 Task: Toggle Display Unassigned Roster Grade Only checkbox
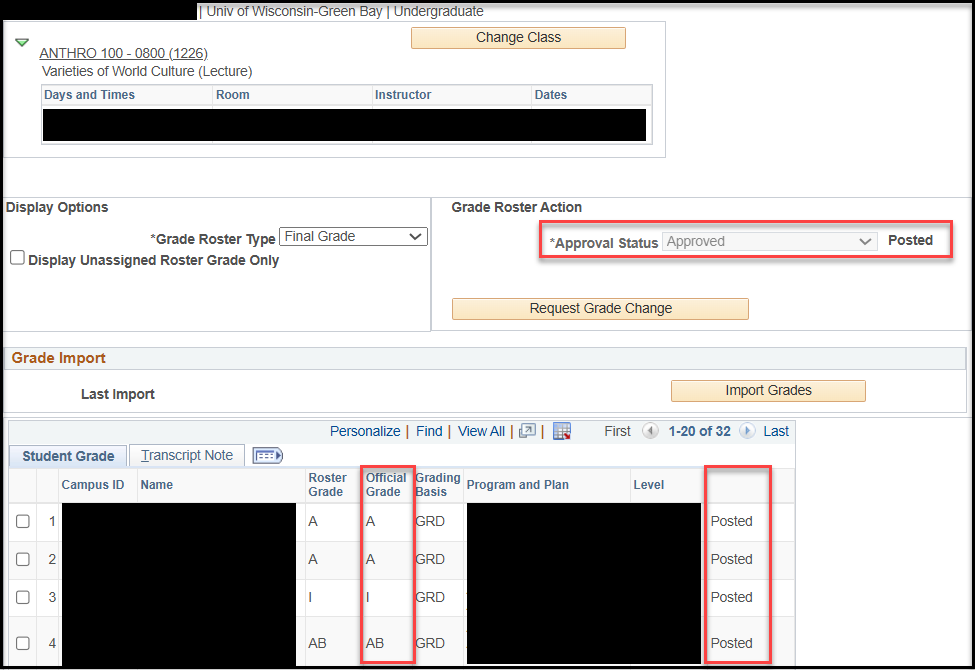click(x=17, y=258)
